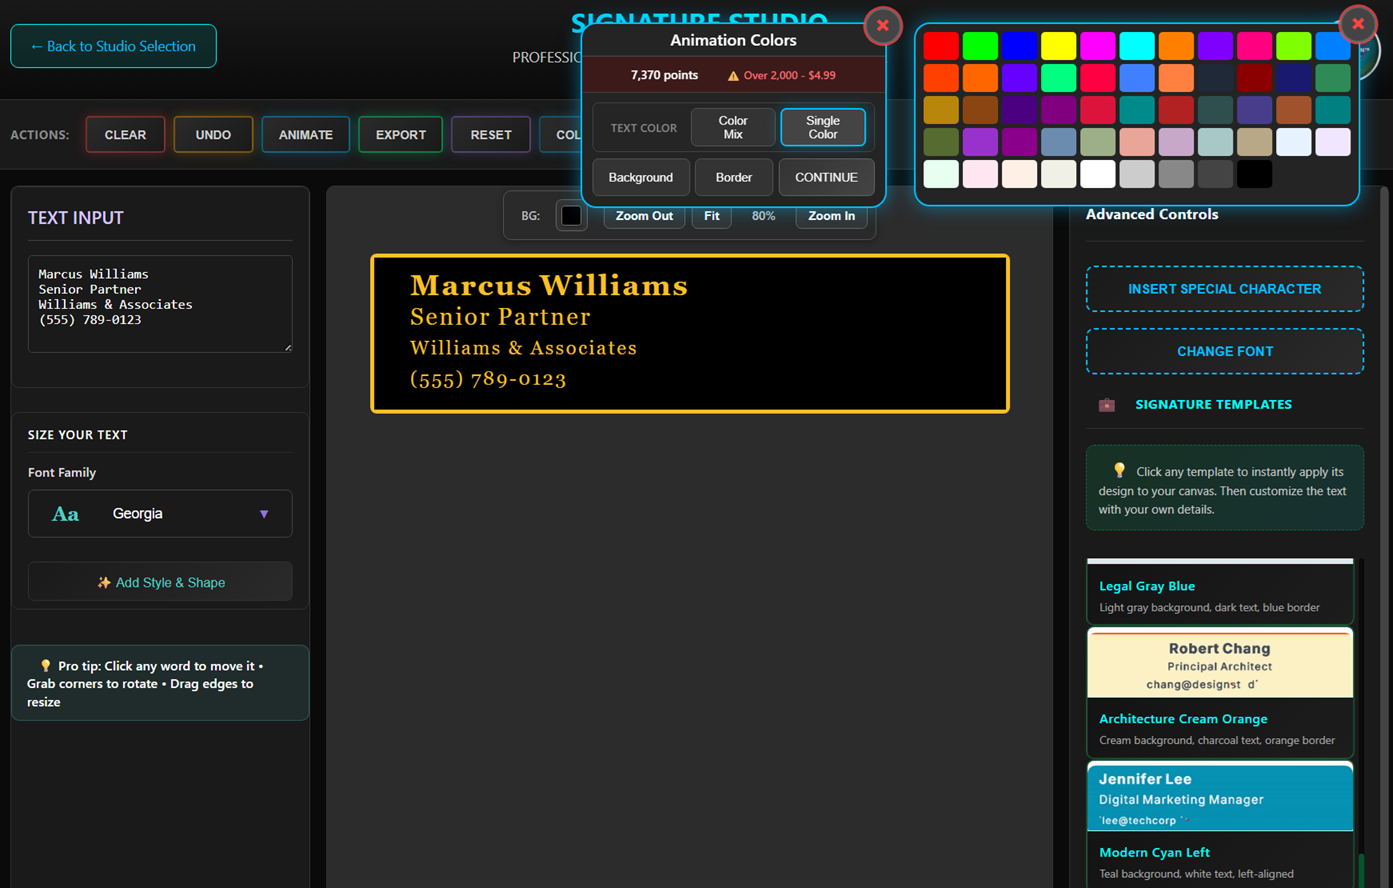Apply the Architecture Cream Orange template
Viewport: 1393px width, 888px height.
pyautogui.click(x=1219, y=690)
